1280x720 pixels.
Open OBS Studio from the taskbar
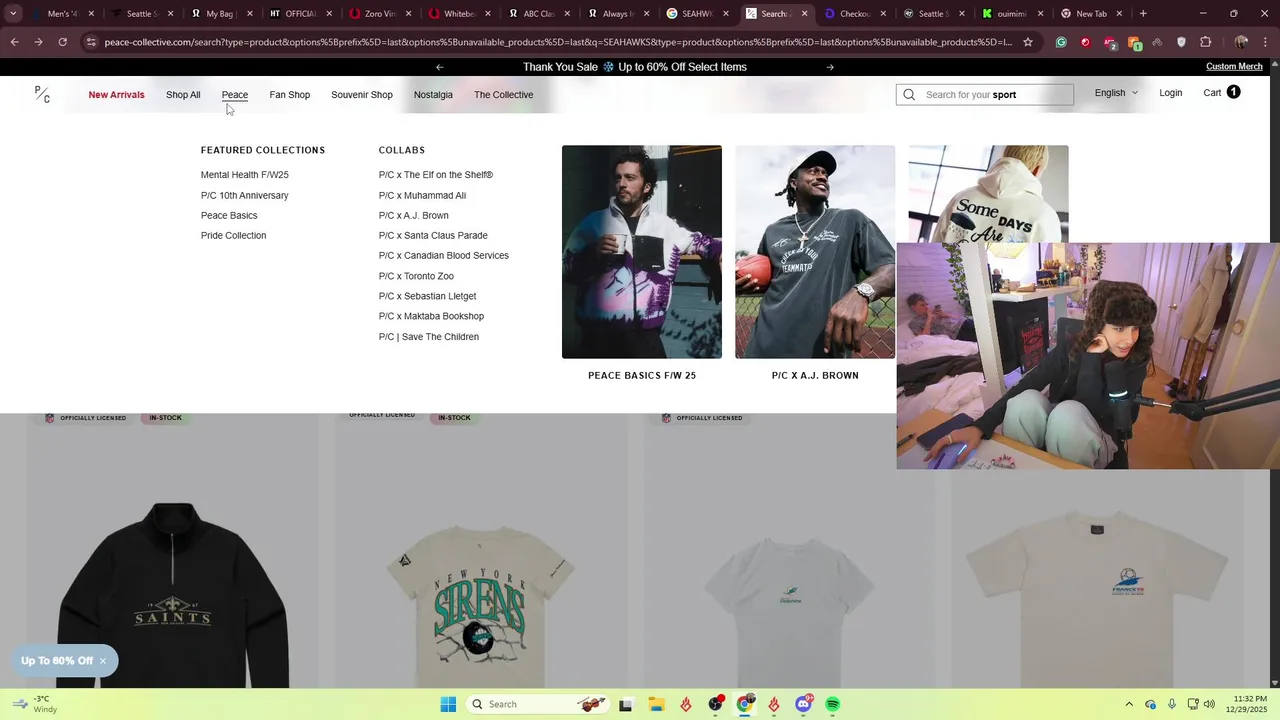pos(715,704)
